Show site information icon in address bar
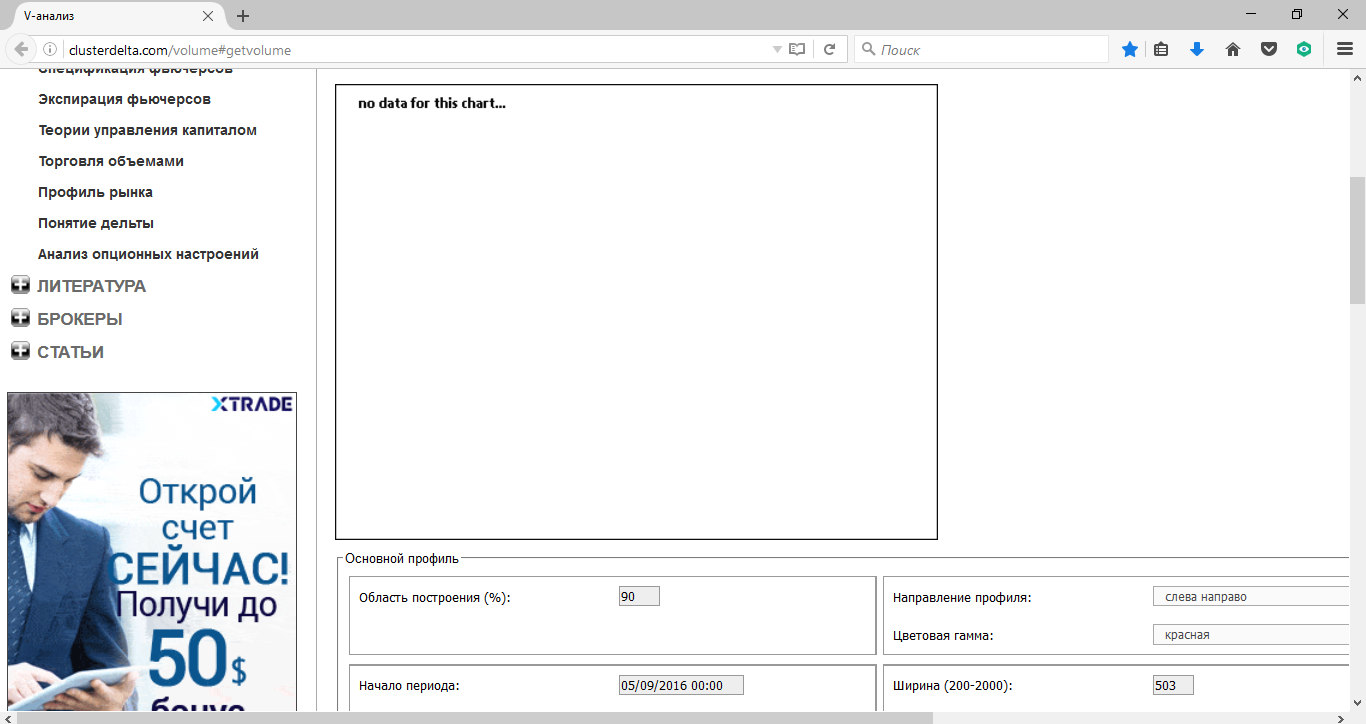This screenshot has height=724, width=1366. pos(50,49)
